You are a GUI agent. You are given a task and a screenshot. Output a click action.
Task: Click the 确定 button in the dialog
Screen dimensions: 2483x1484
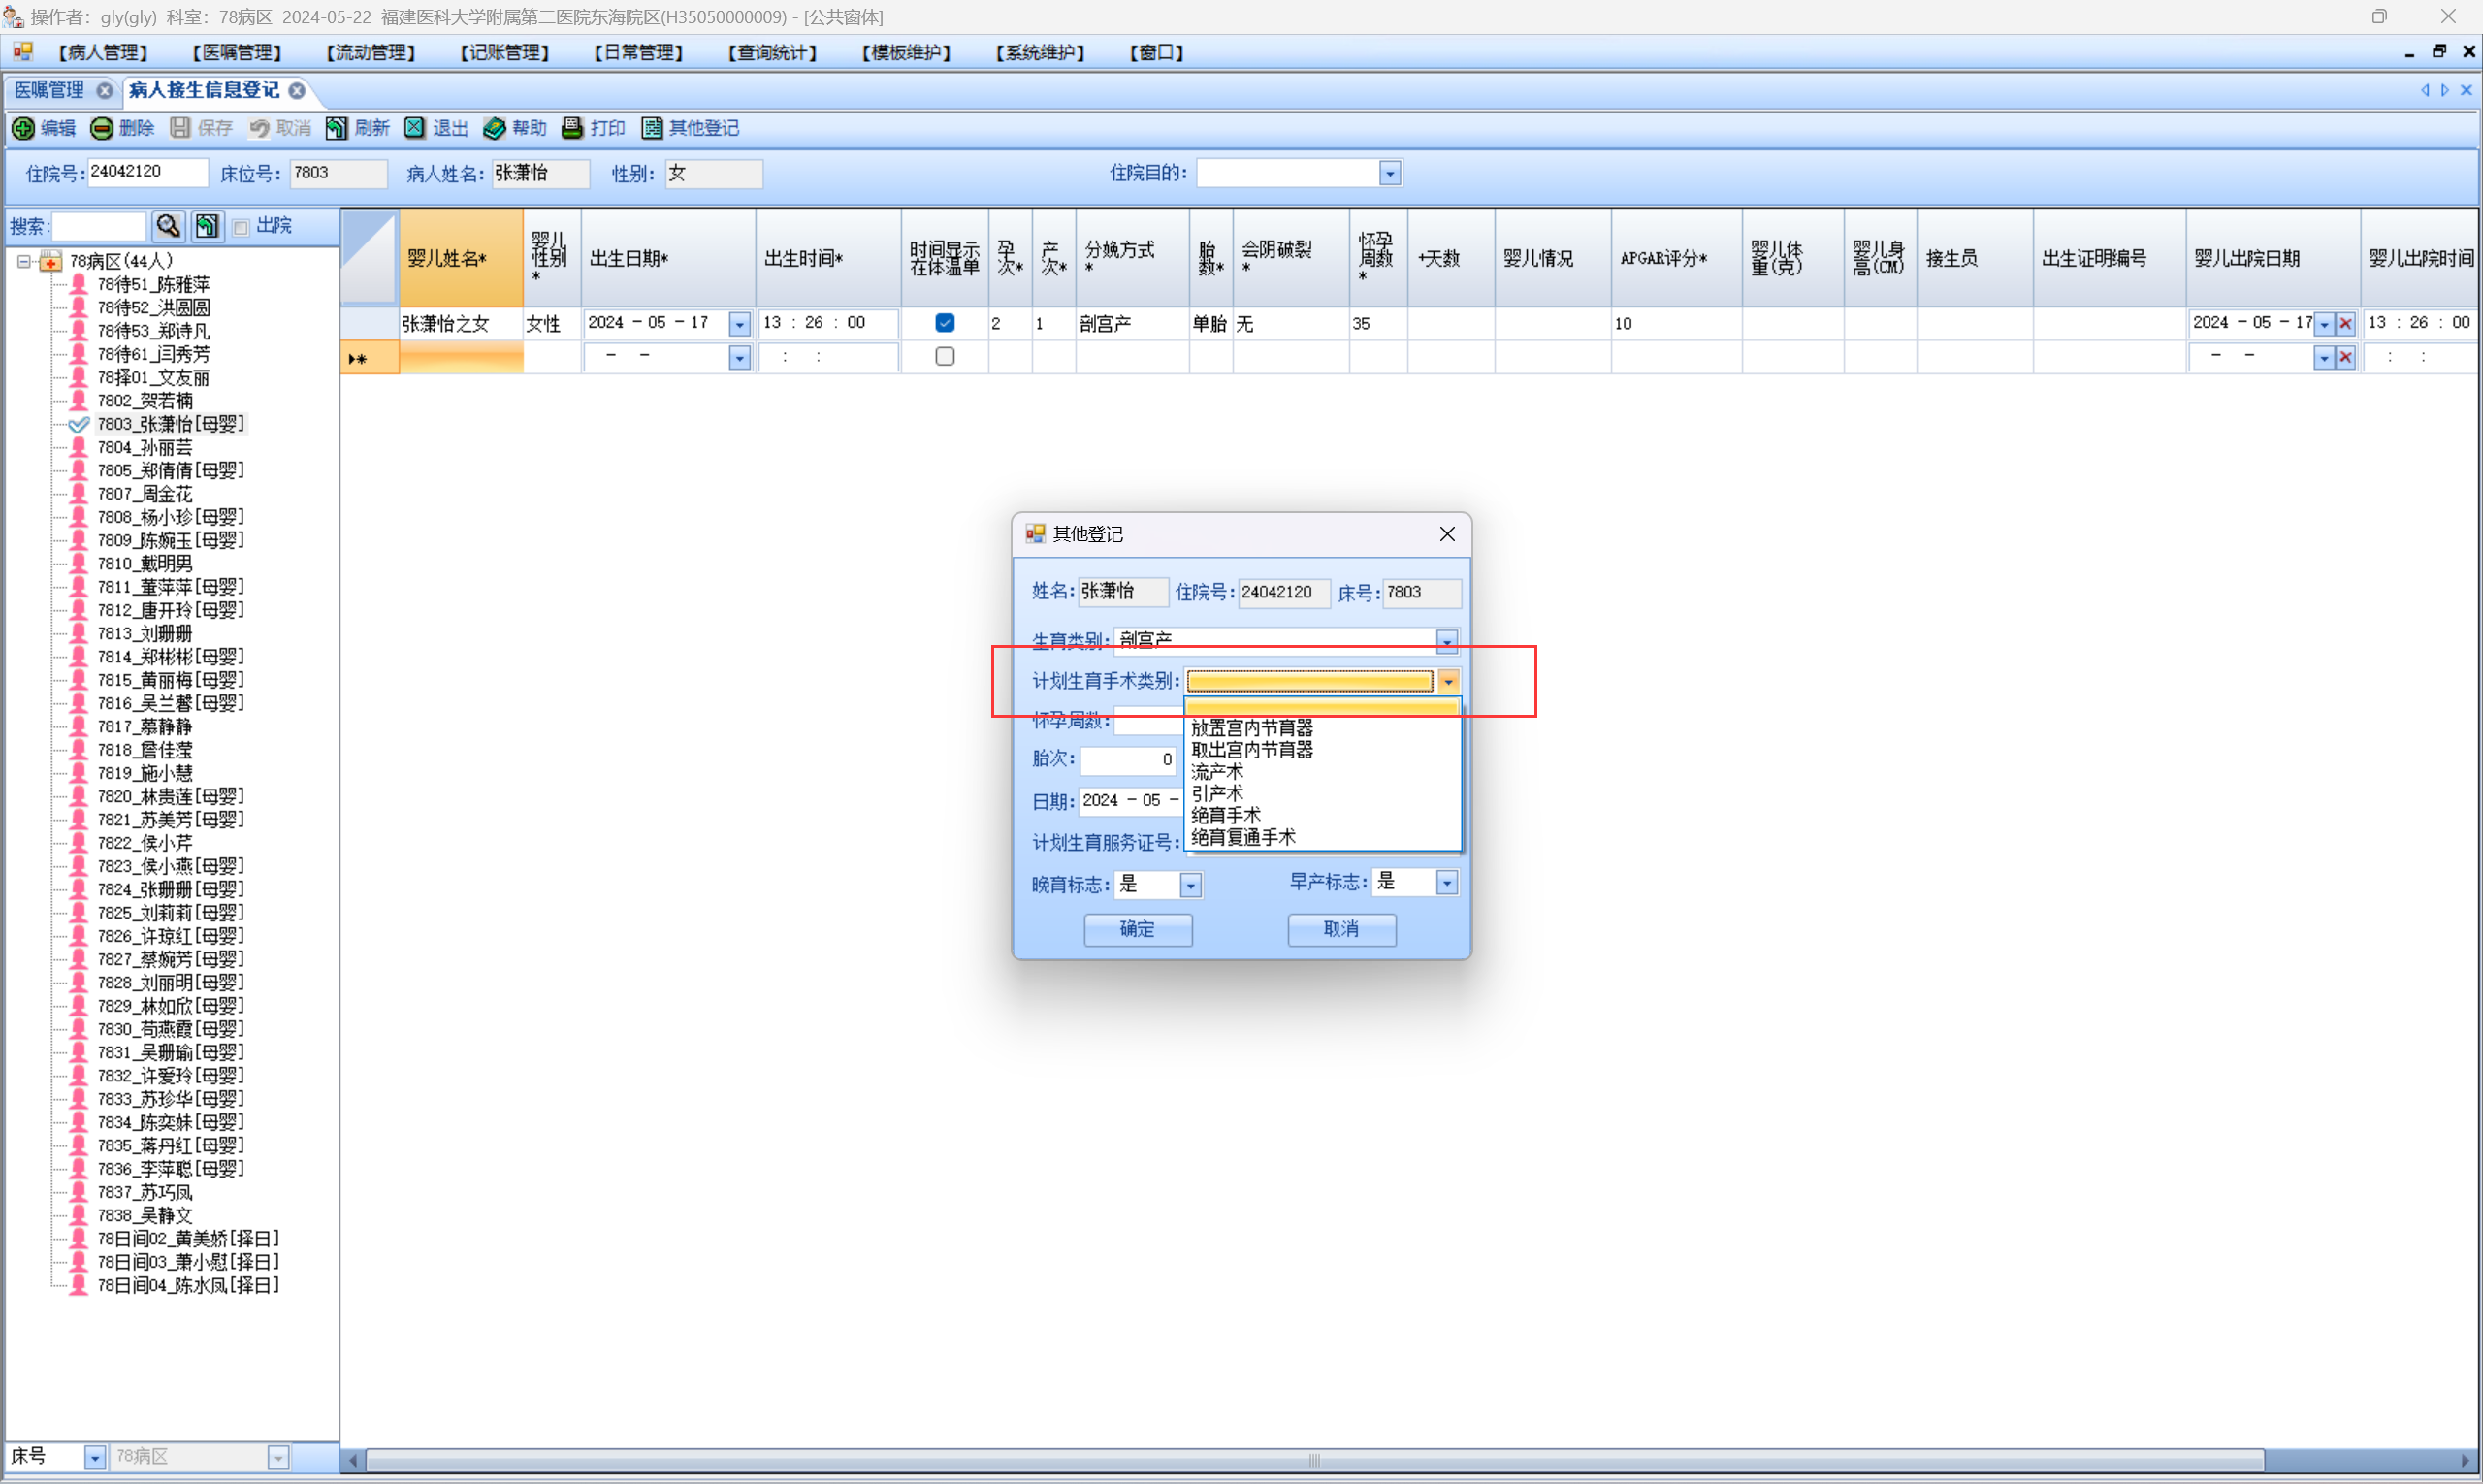pos(1138,930)
